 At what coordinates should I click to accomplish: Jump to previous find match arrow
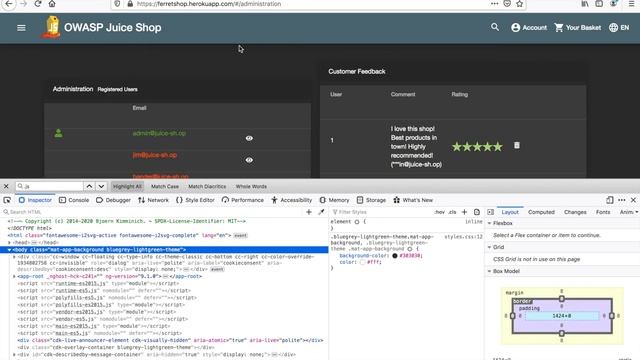pos(89,186)
